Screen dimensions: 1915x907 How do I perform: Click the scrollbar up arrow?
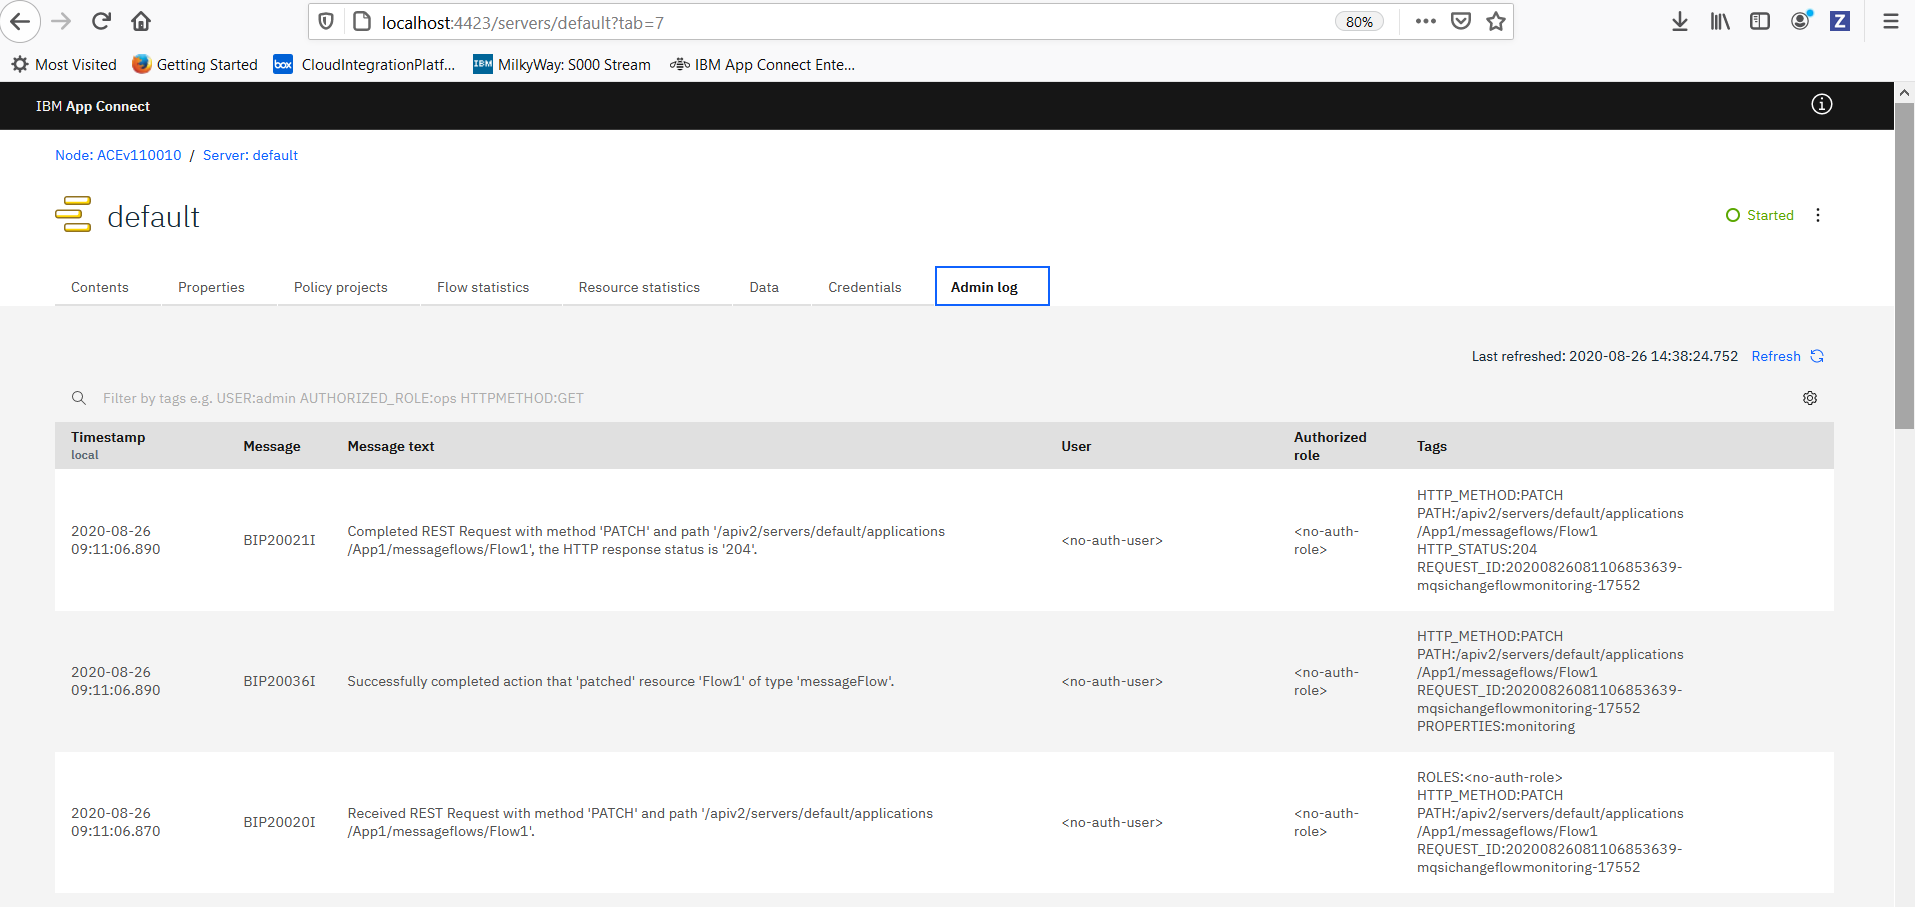(1904, 92)
